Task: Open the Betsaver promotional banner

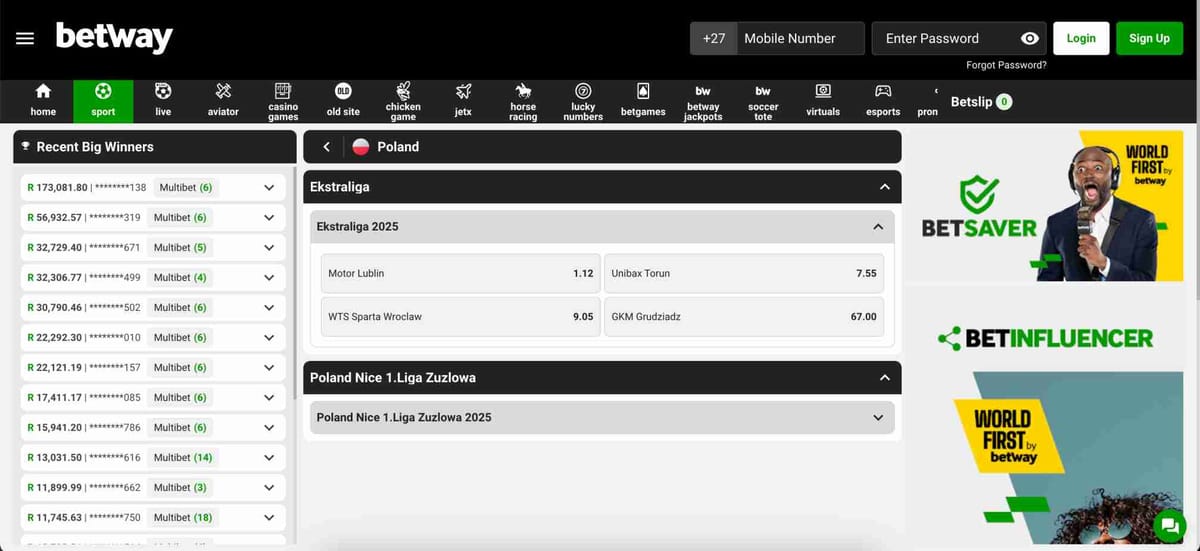Action: click(1043, 206)
